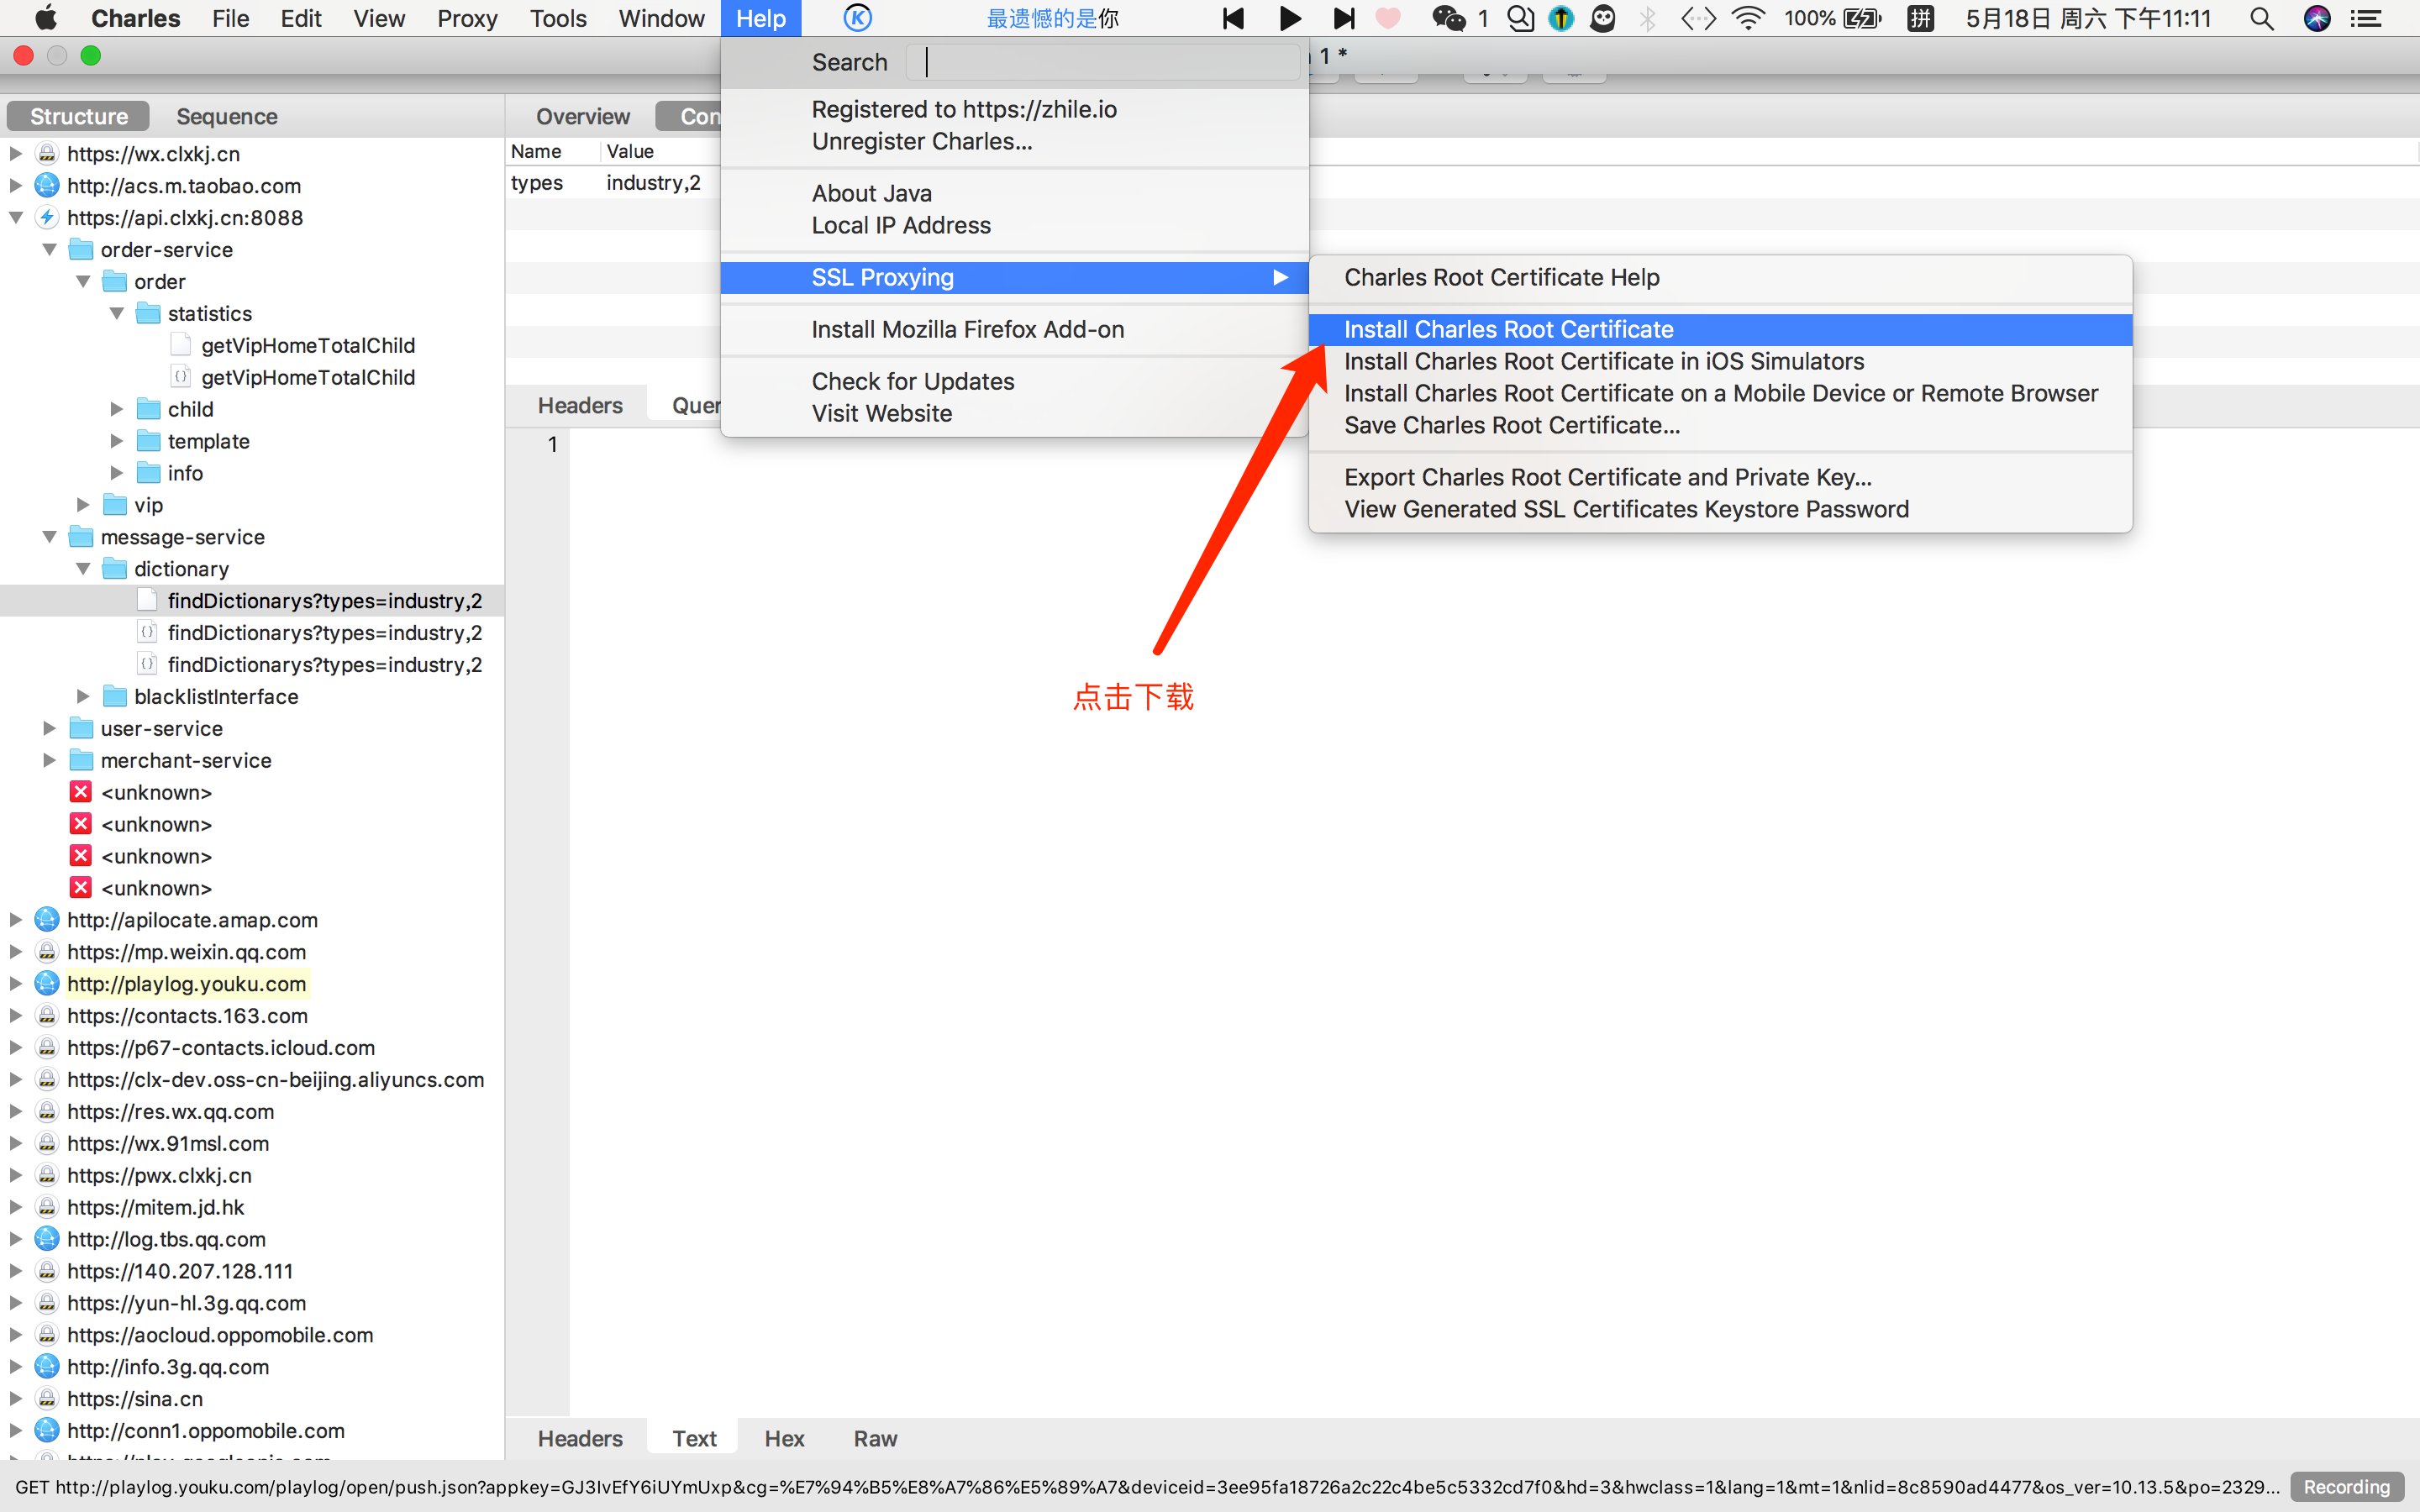Open the Siri icon in menu bar
2420x1512 pixels.
click(x=2317, y=18)
